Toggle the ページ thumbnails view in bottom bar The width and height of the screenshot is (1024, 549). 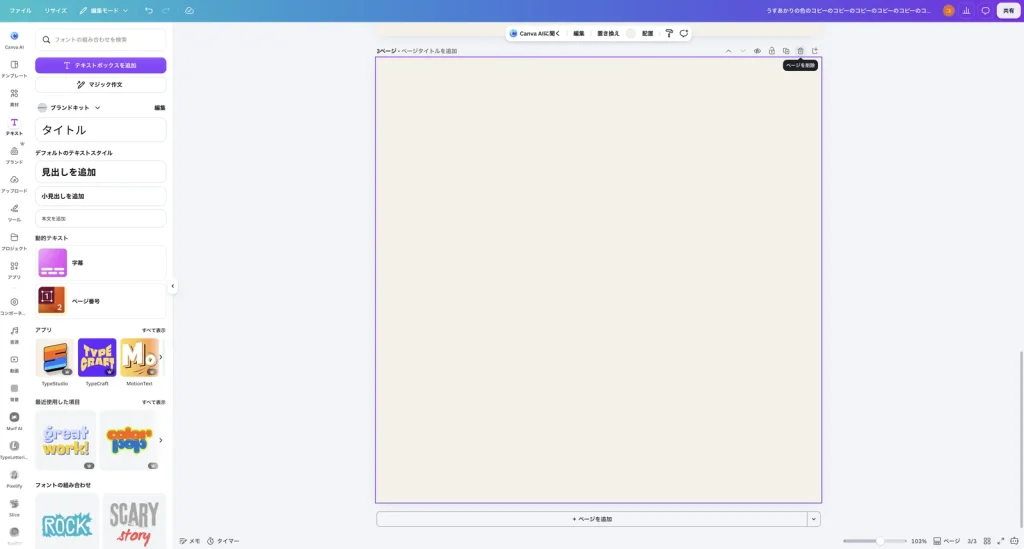[x=946, y=541]
